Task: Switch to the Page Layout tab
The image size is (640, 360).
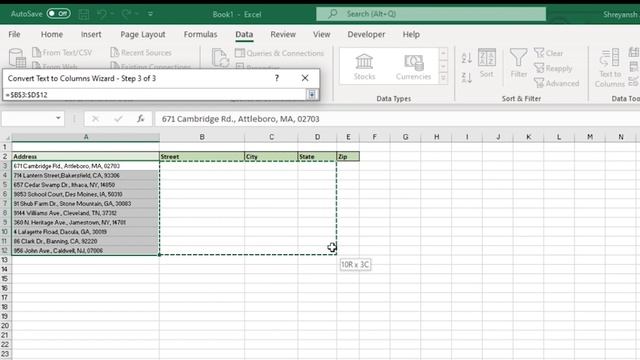Action: point(143,34)
